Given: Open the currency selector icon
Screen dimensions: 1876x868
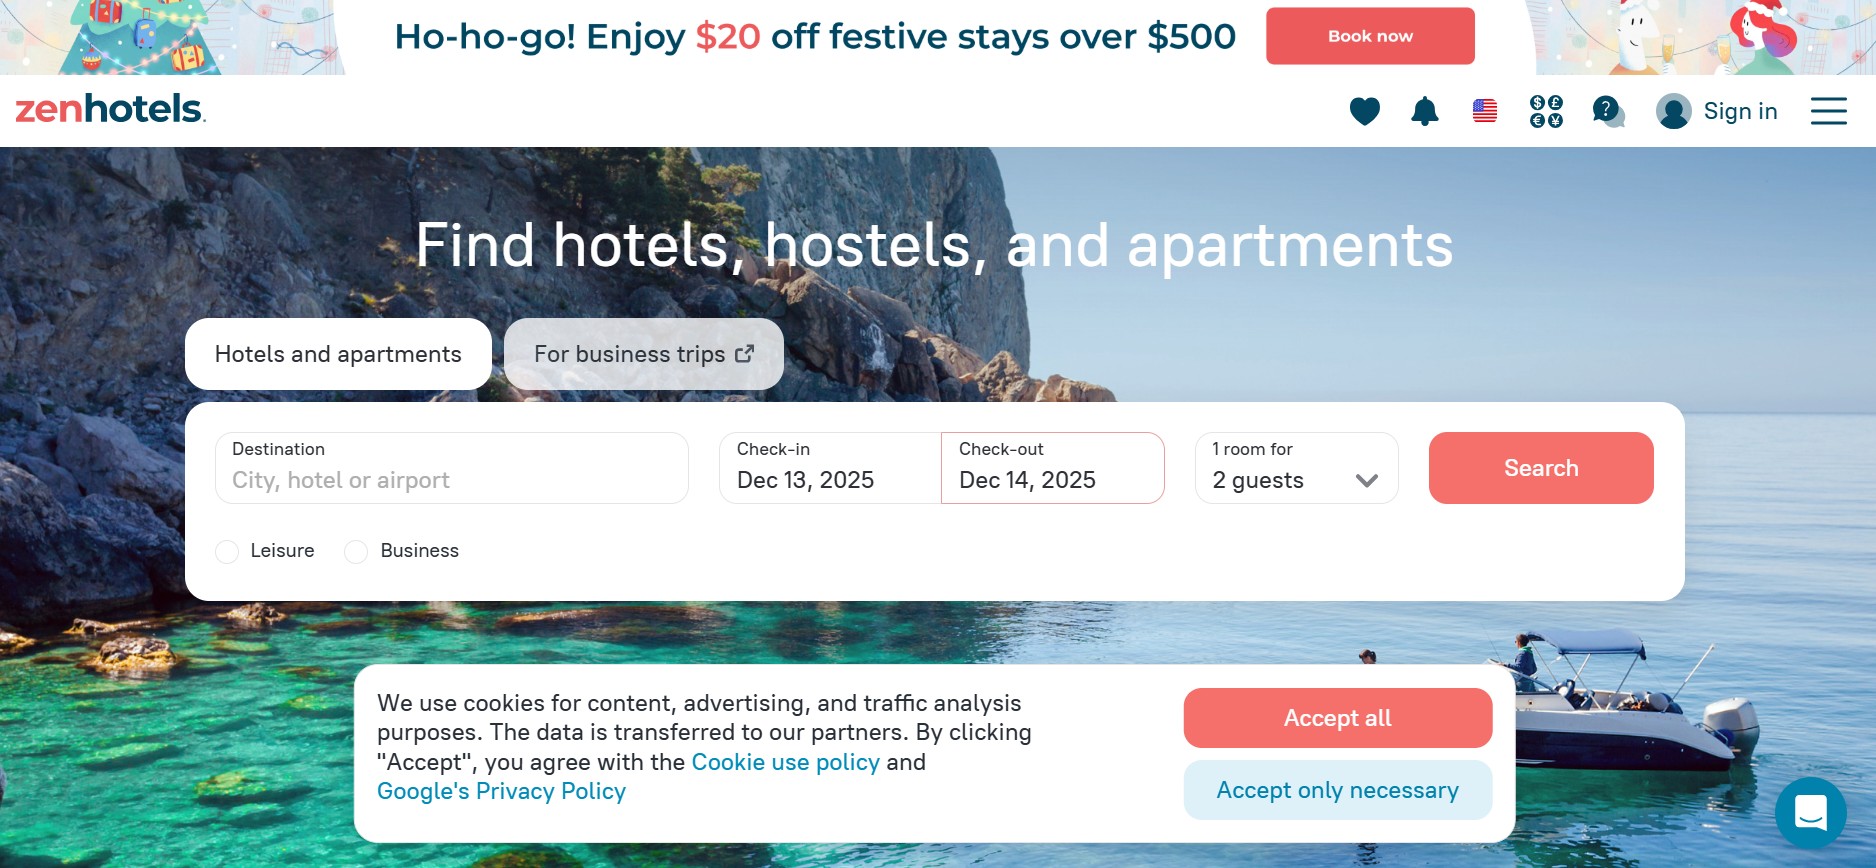Looking at the screenshot, I should pos(1546,111).
